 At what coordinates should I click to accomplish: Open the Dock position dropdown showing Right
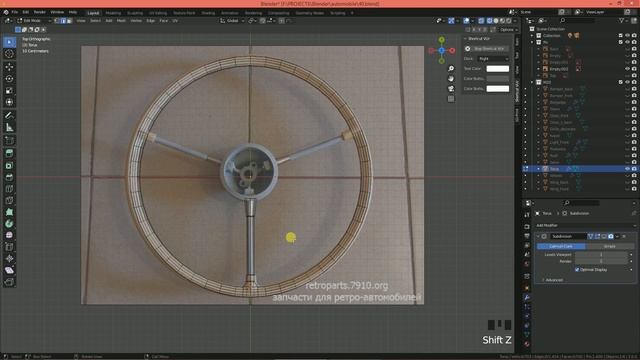coord(493,59)
